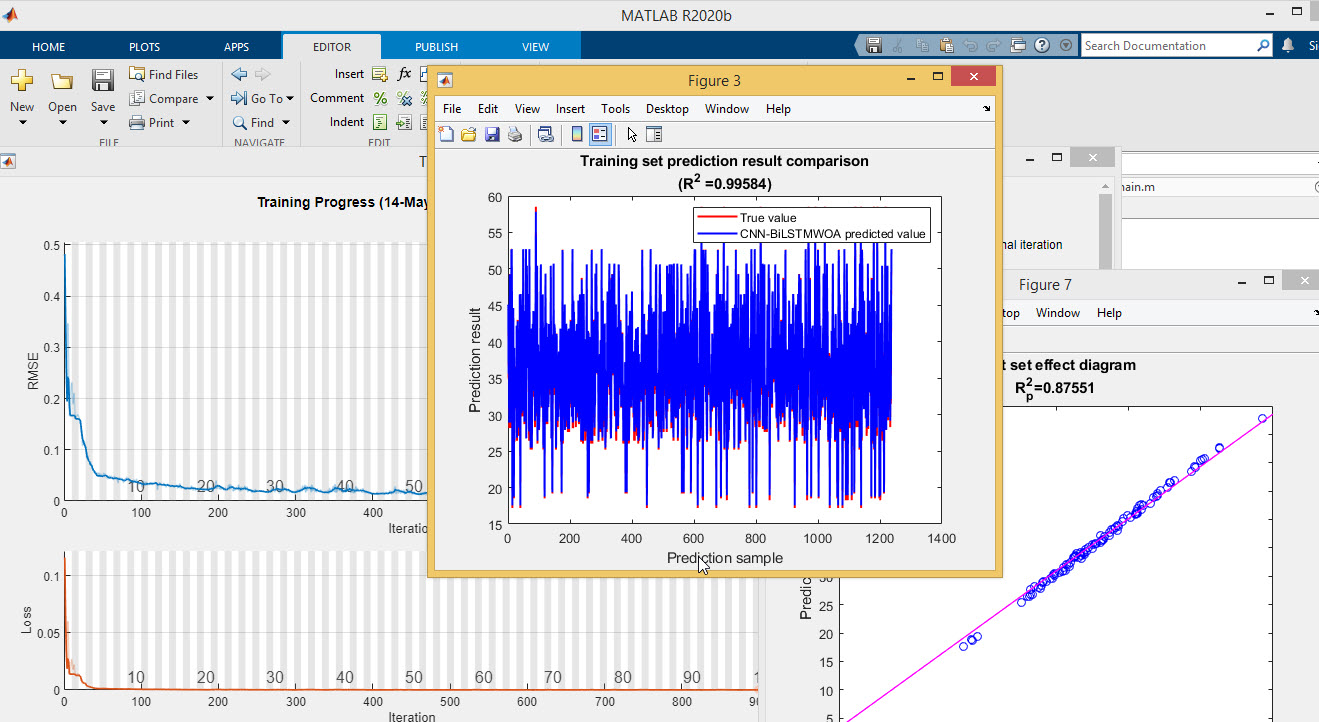
Task: Click the New file icon in Editor ribbon
Action: (x=21, y=81)
